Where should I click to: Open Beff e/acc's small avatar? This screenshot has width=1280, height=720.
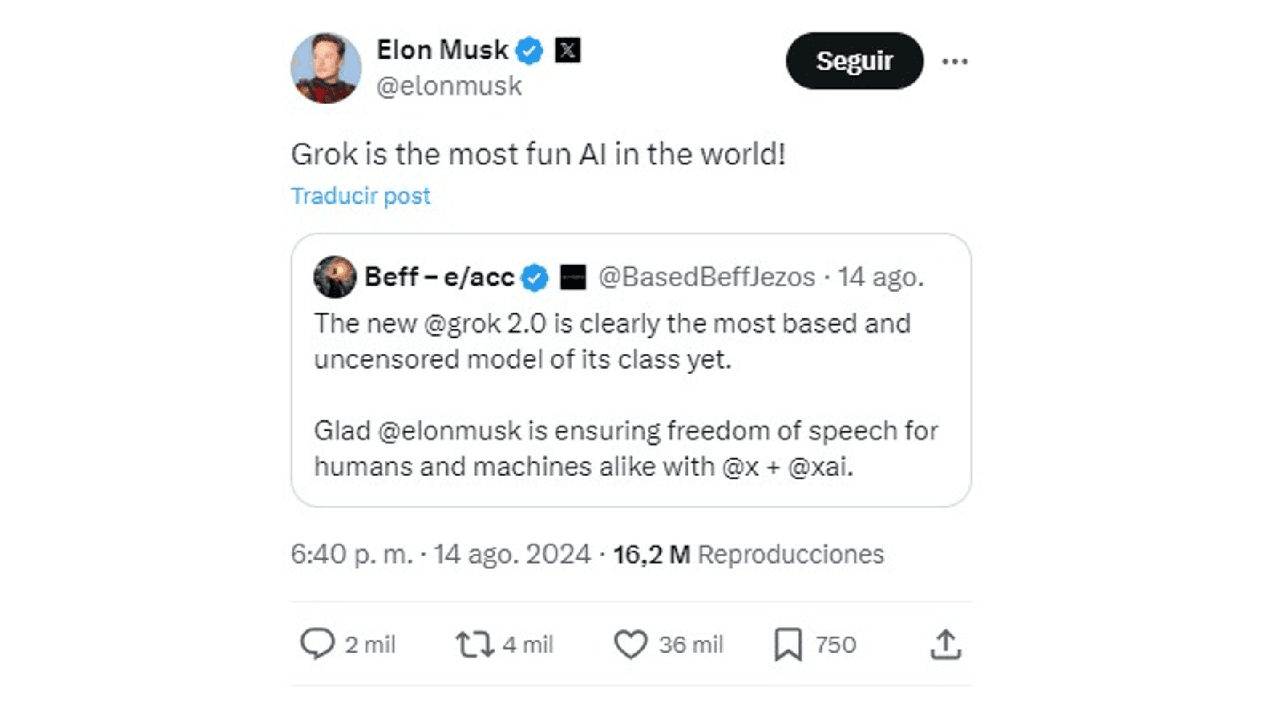pos(334,277)
